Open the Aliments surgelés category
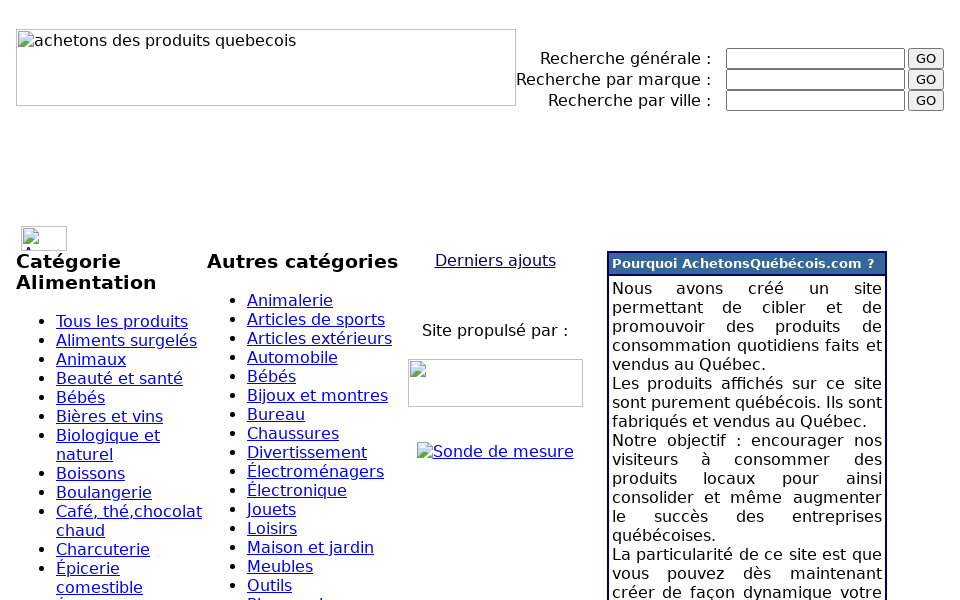 (x=126, y=340)
